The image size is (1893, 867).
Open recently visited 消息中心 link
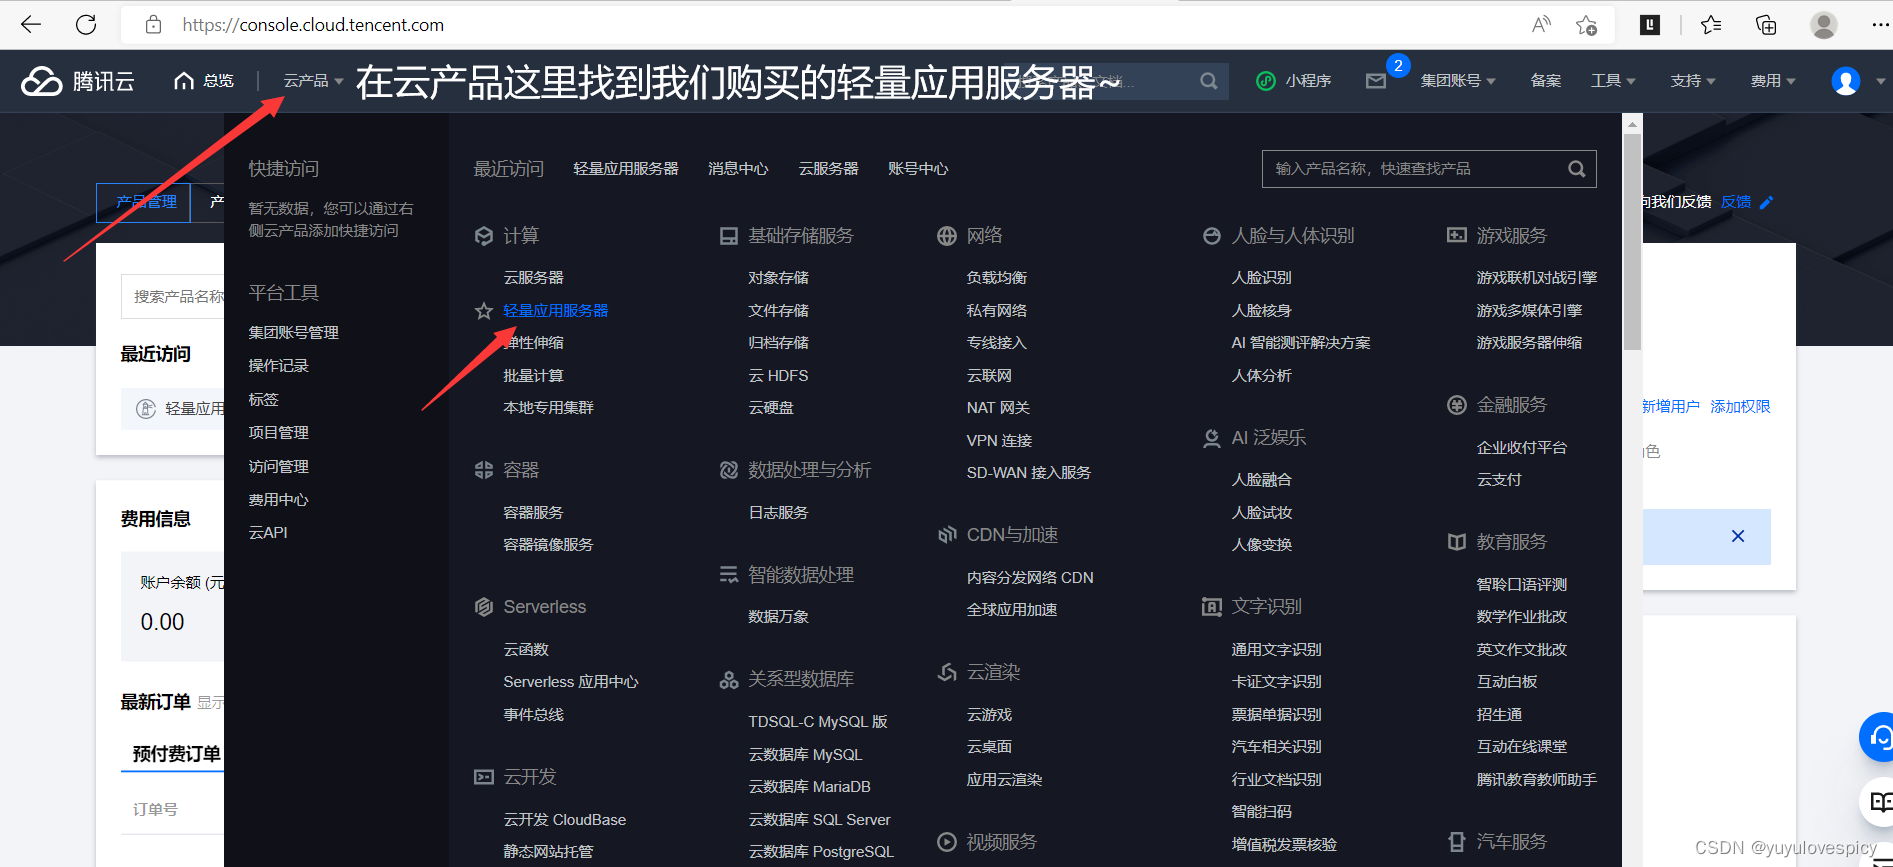tap(738, 169)
